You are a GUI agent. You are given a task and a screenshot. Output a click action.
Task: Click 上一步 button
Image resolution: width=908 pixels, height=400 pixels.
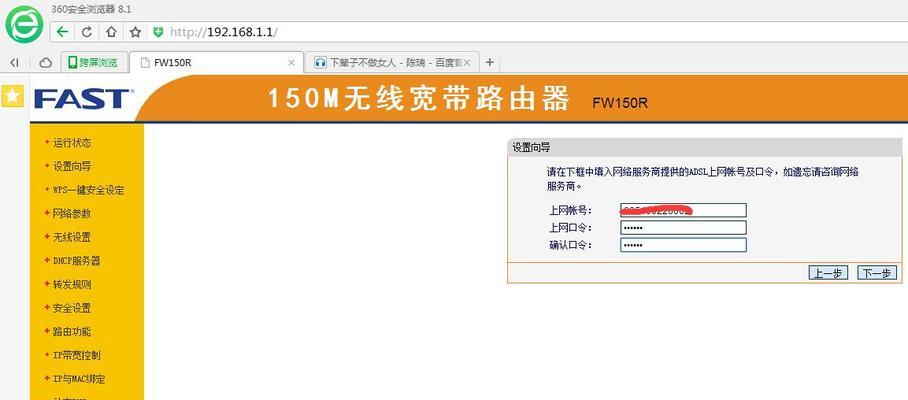click(828, 273)
